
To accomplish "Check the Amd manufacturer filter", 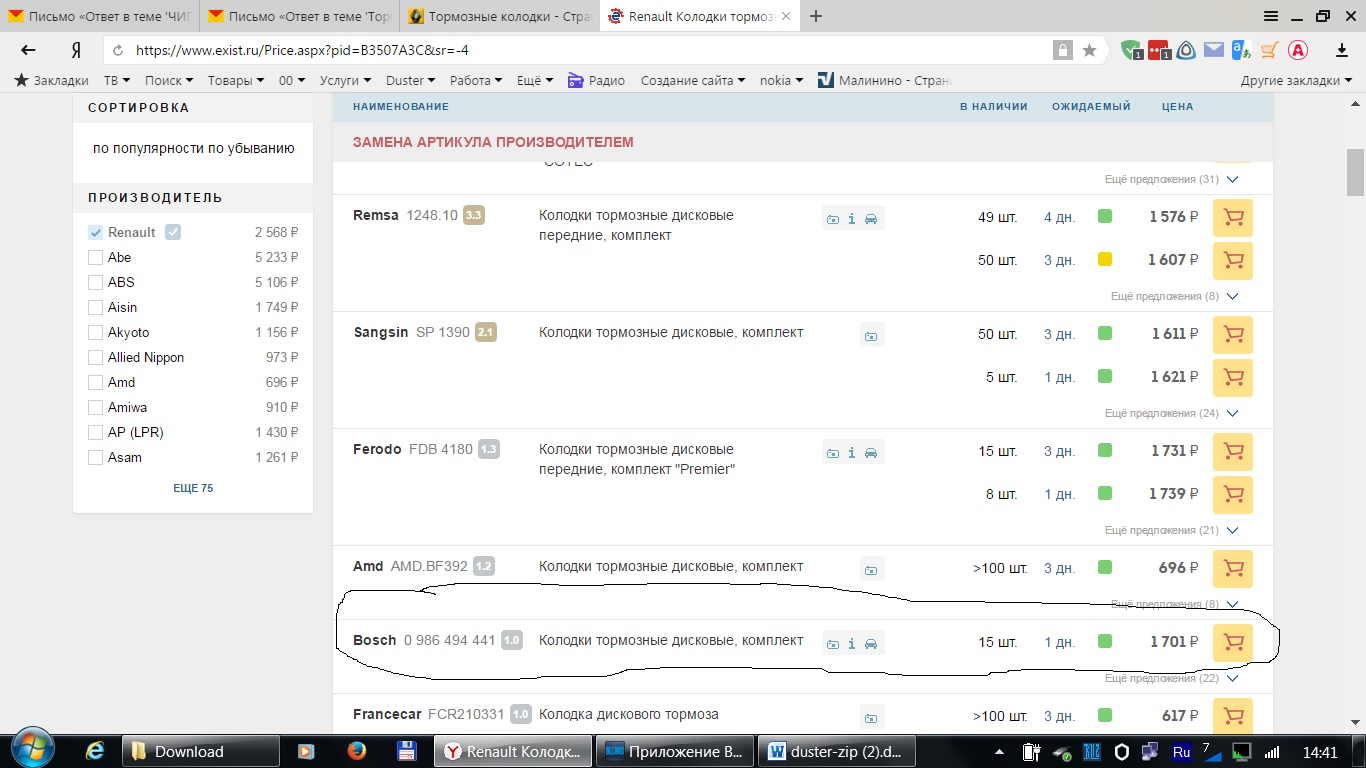I will [x=96, y=382].
